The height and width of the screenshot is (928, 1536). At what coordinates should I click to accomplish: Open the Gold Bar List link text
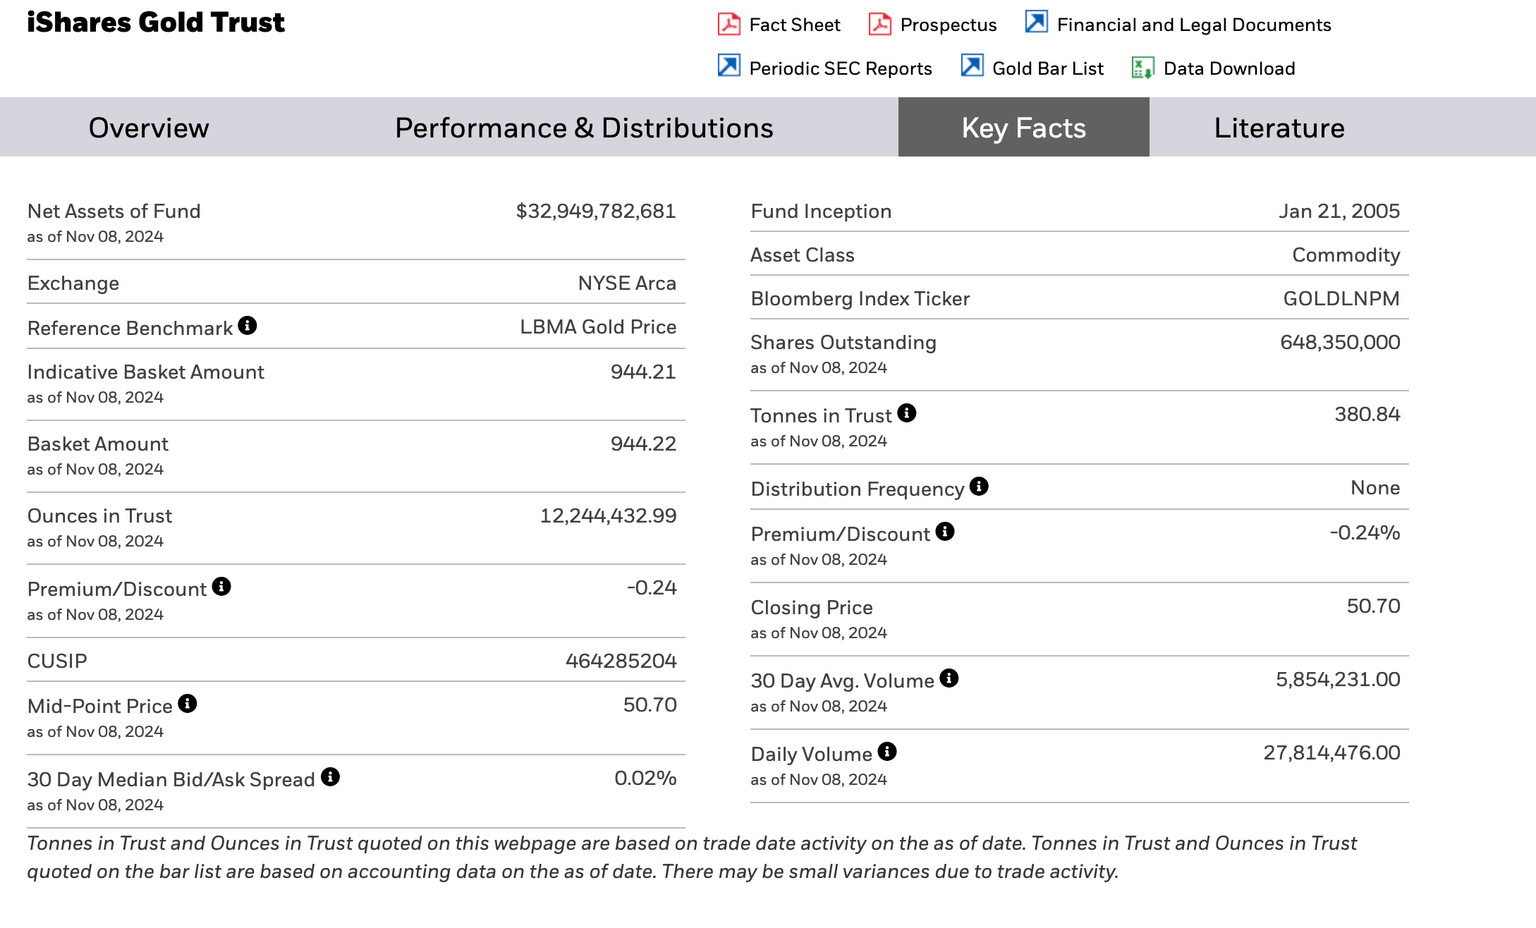(x=1047, y=69)
